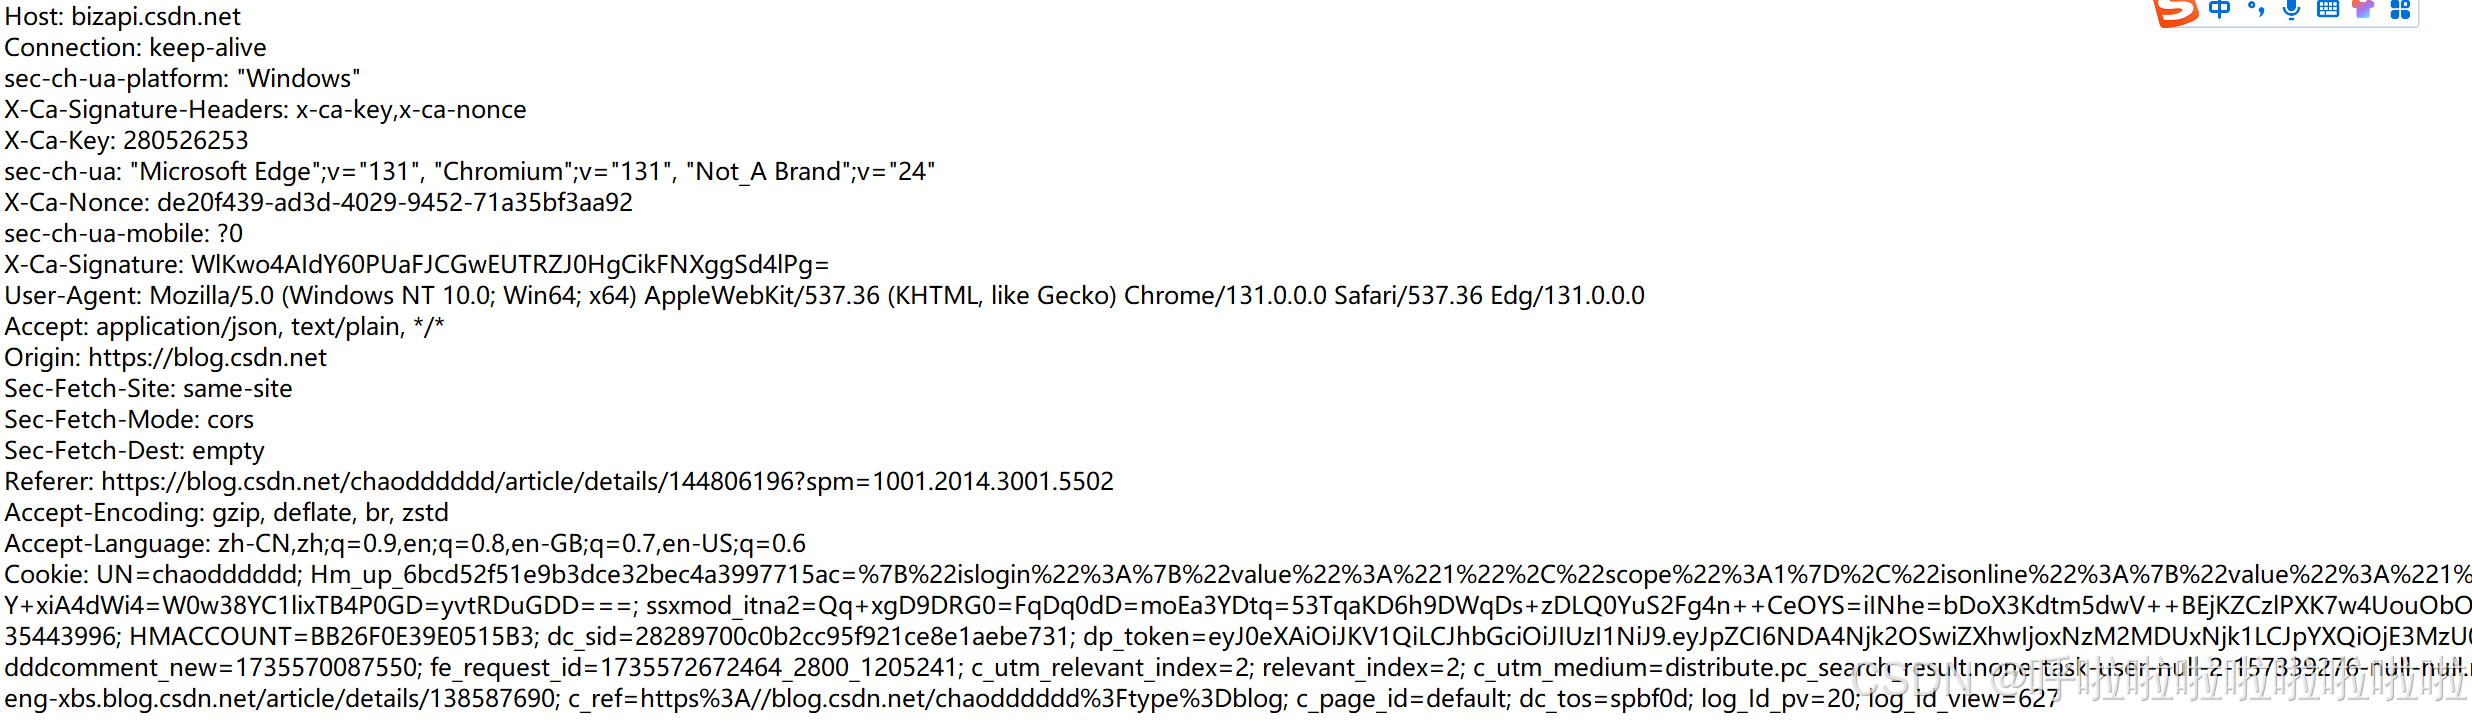This screenshot has height=720, width=2472.
Task: Open Sogou voice input microphone
Action: (2292, 10)
